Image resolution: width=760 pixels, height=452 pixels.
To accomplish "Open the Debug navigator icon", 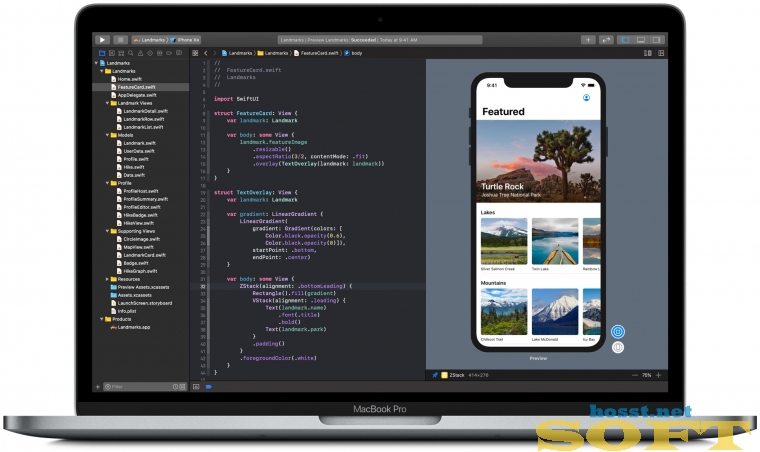I will [159, 53].
